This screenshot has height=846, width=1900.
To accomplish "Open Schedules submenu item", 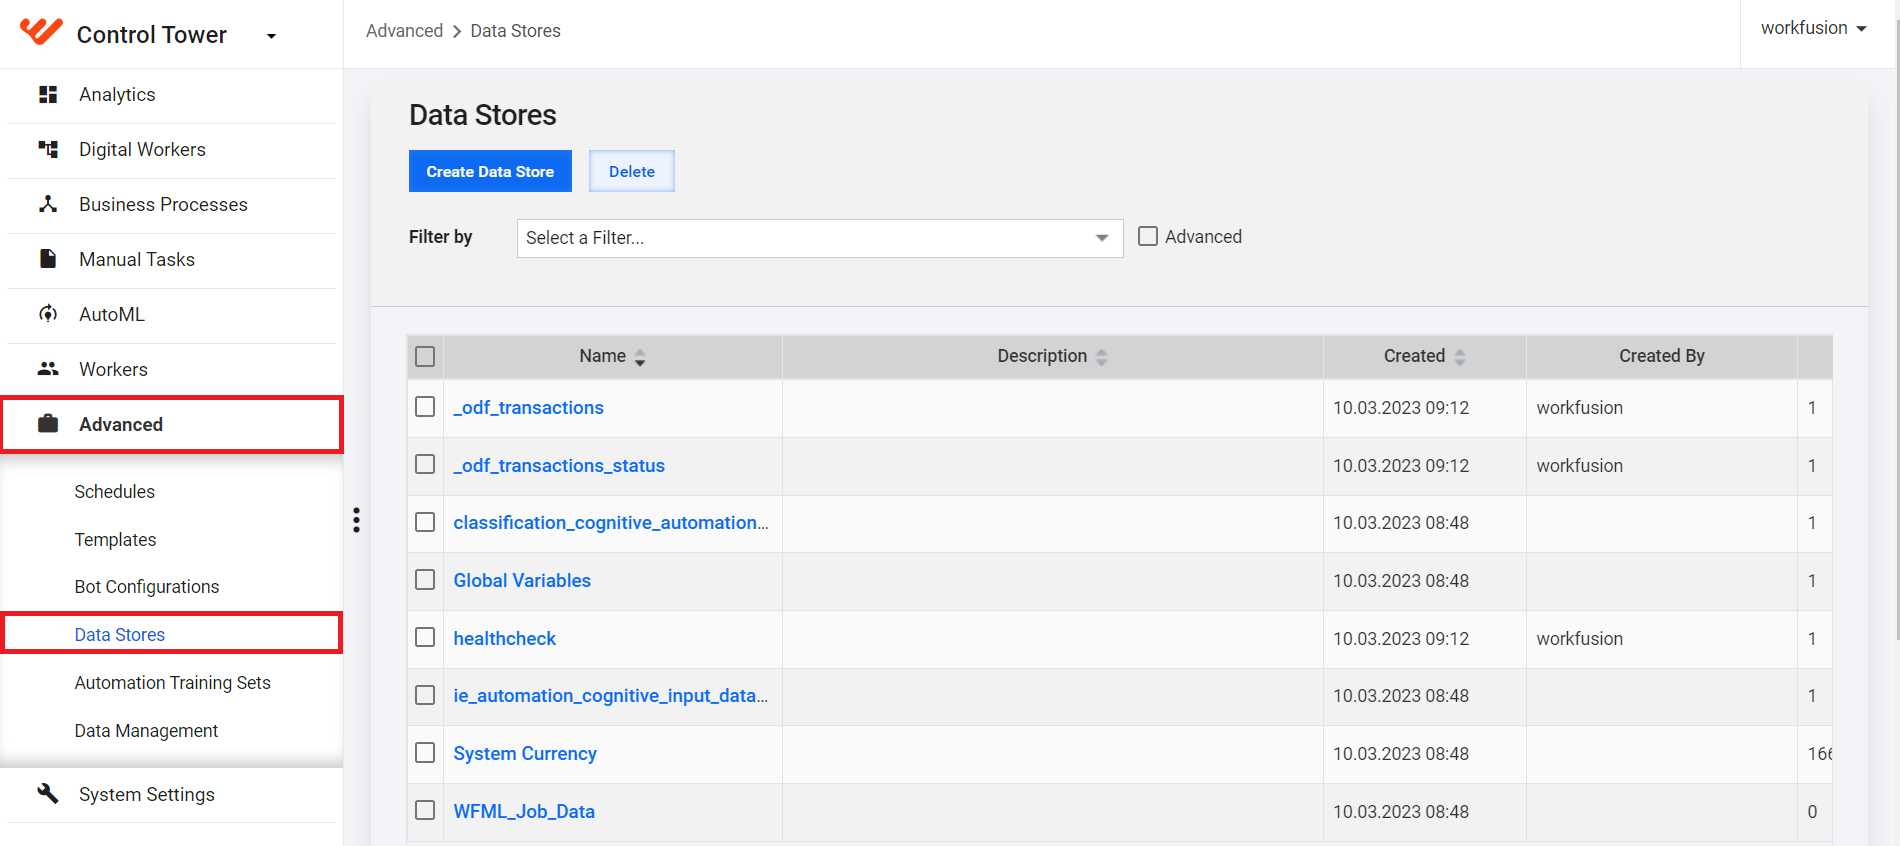I will coord(115,492).
